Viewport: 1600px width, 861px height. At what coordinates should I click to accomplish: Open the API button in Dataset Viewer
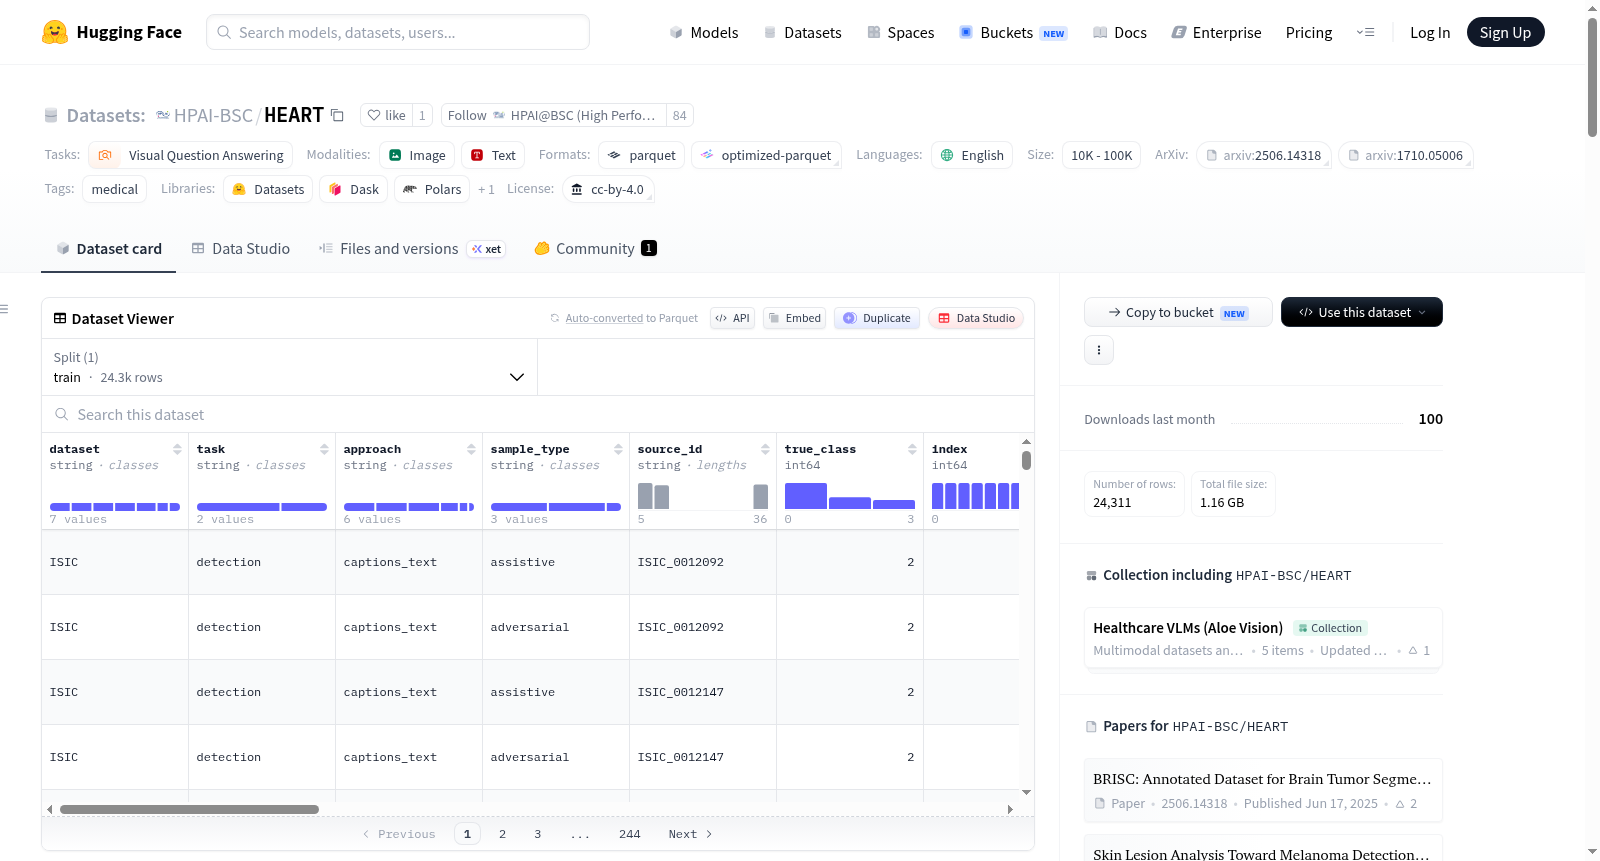click(732, 318)
